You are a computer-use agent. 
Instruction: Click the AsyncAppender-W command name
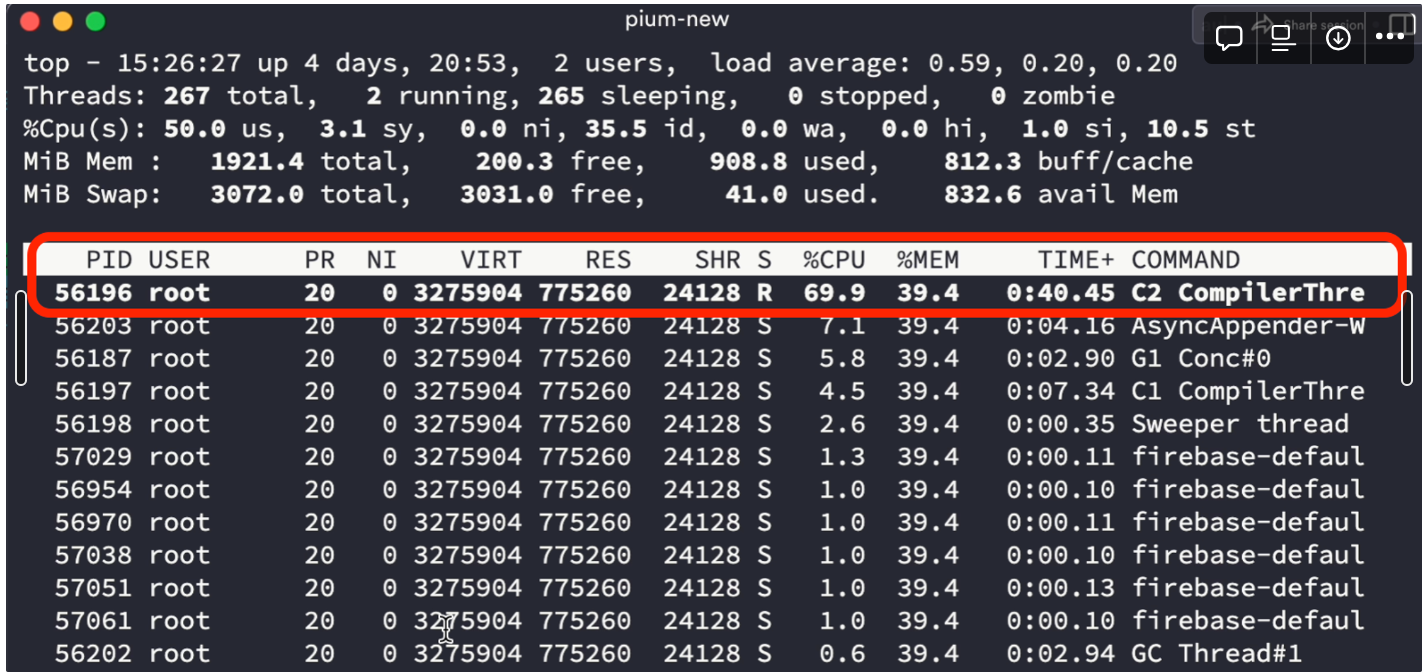pyautogui.click(x=1248, y=326)
